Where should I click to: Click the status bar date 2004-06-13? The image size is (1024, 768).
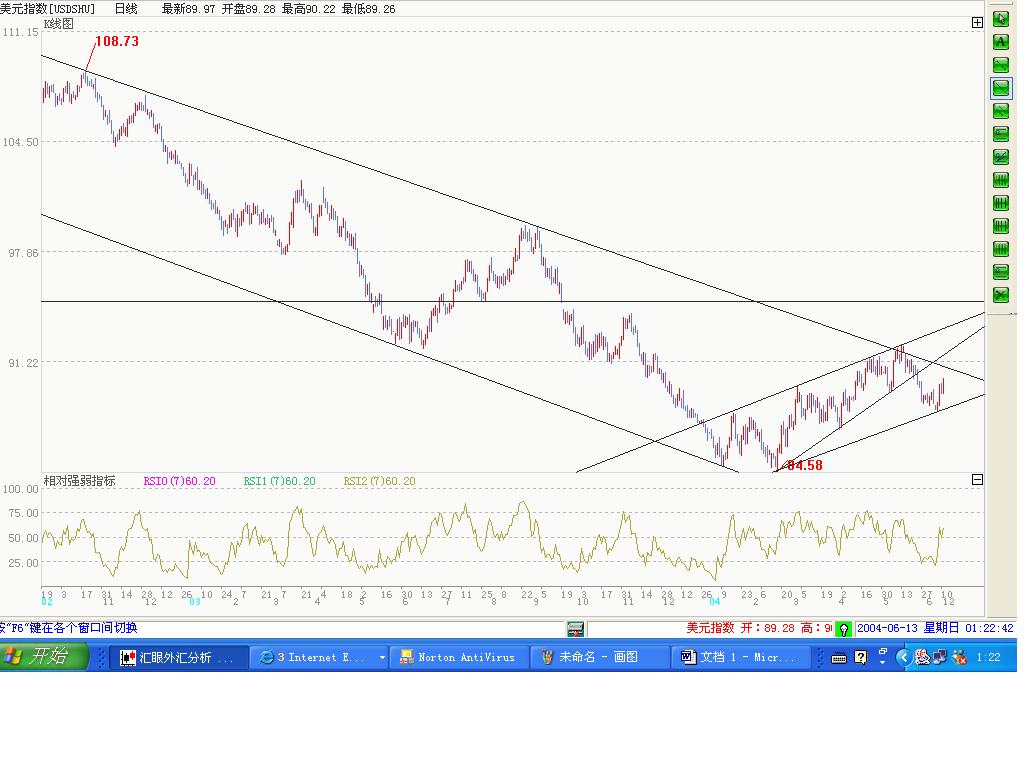tap(888, 628)
